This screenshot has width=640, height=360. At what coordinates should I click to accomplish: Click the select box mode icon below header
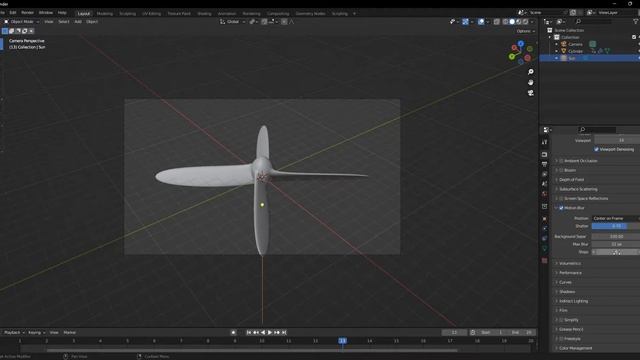click(5, 31)
